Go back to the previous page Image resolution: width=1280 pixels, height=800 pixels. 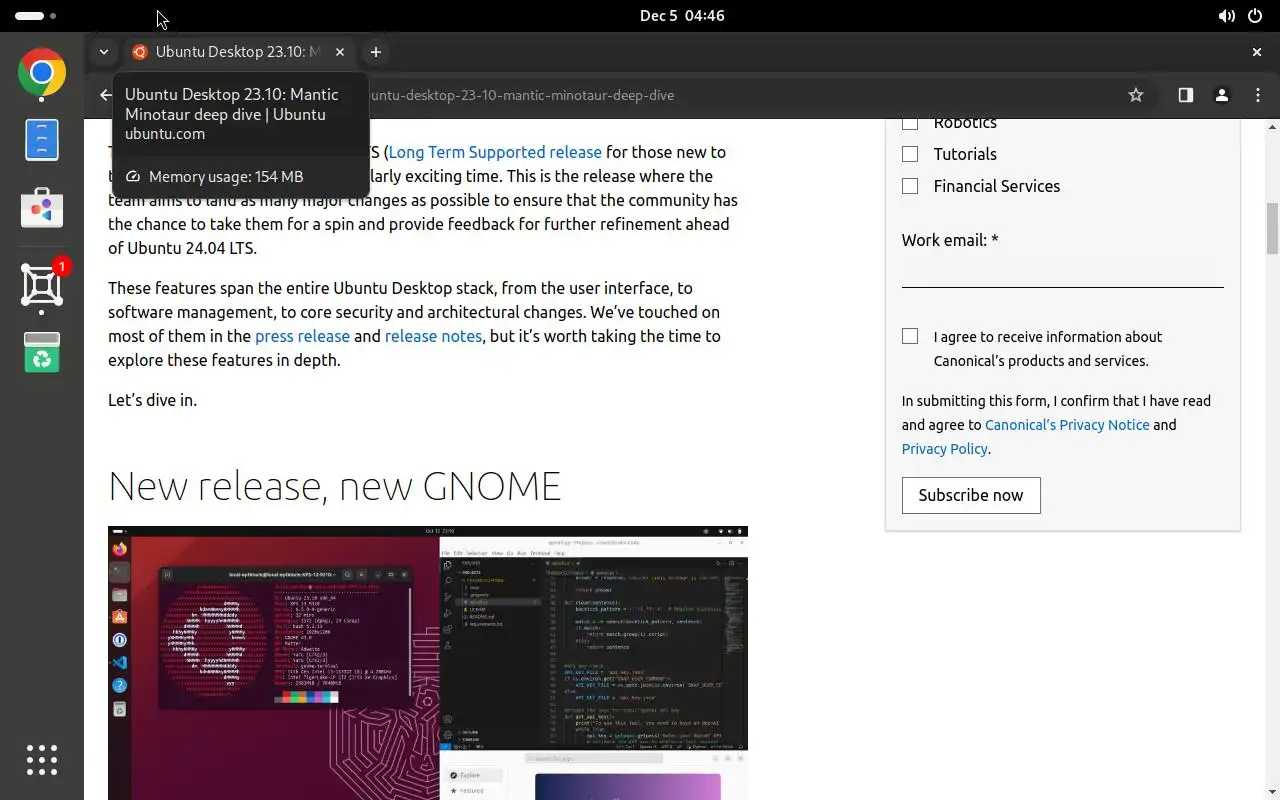(x=106, y=95)
